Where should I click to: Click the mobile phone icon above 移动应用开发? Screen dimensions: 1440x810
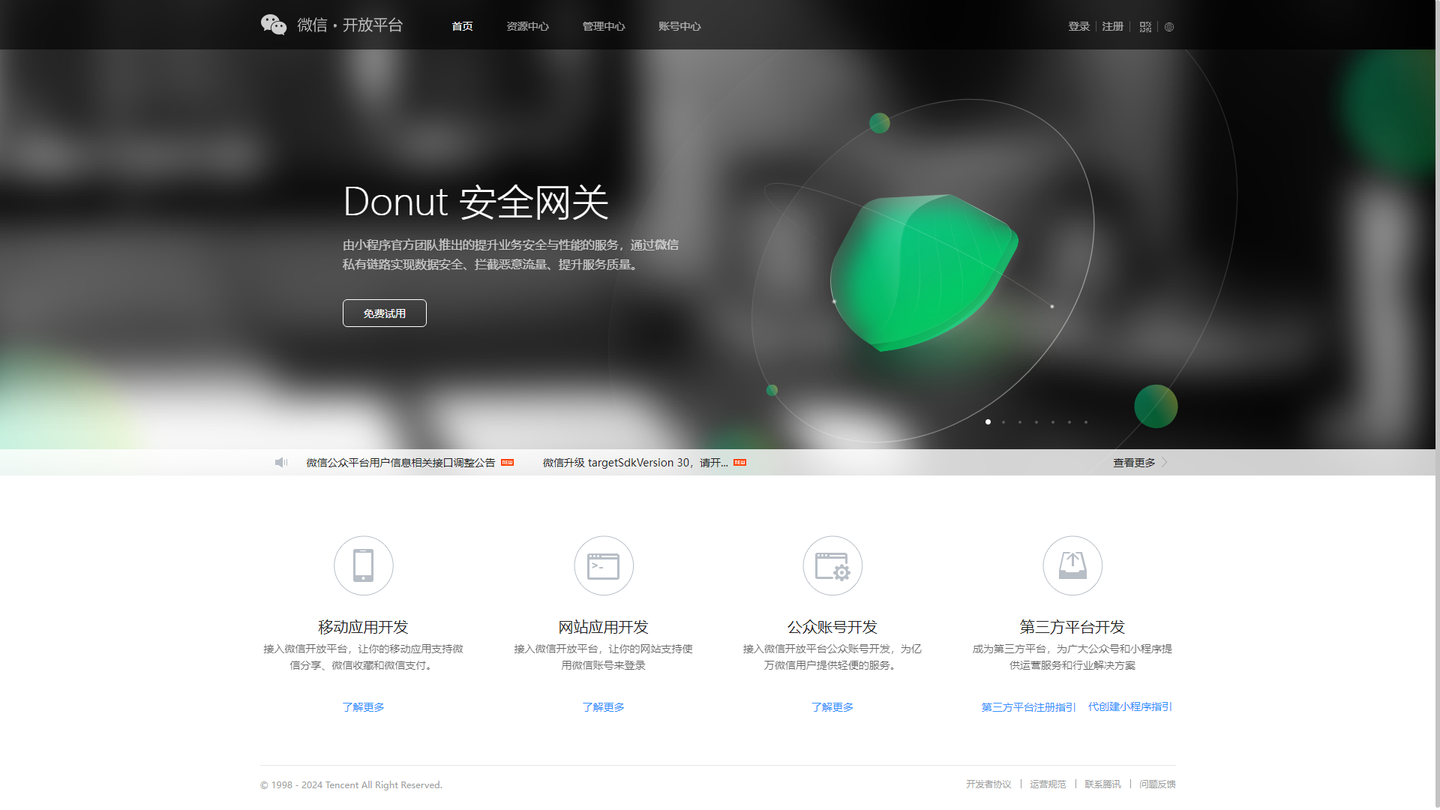pyautogui.click(x=363, y=565)
